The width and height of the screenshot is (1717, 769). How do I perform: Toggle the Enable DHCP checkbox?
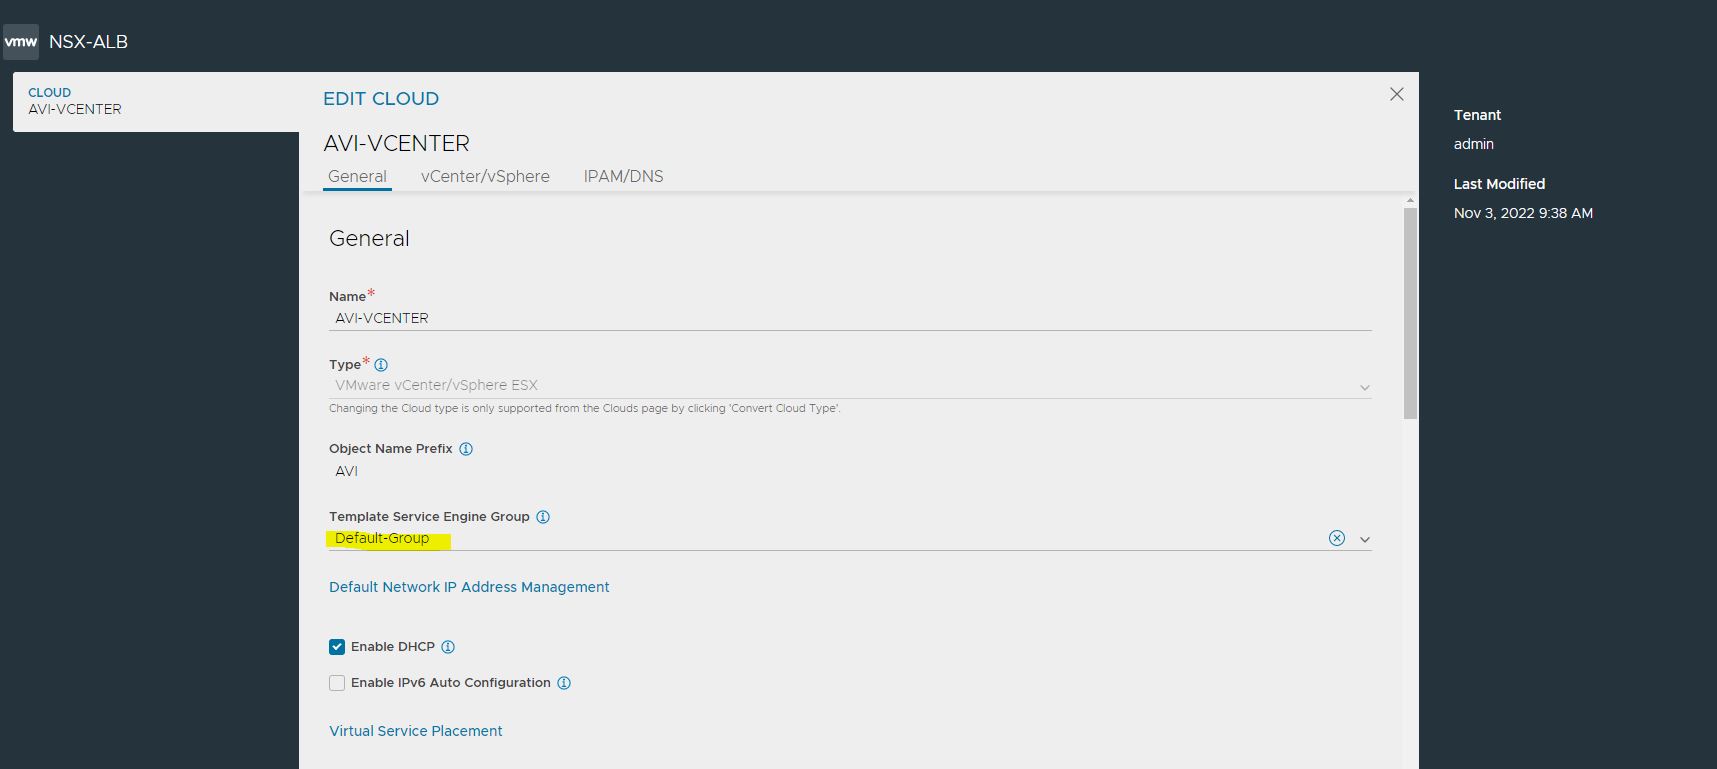(x=337, y=647)
